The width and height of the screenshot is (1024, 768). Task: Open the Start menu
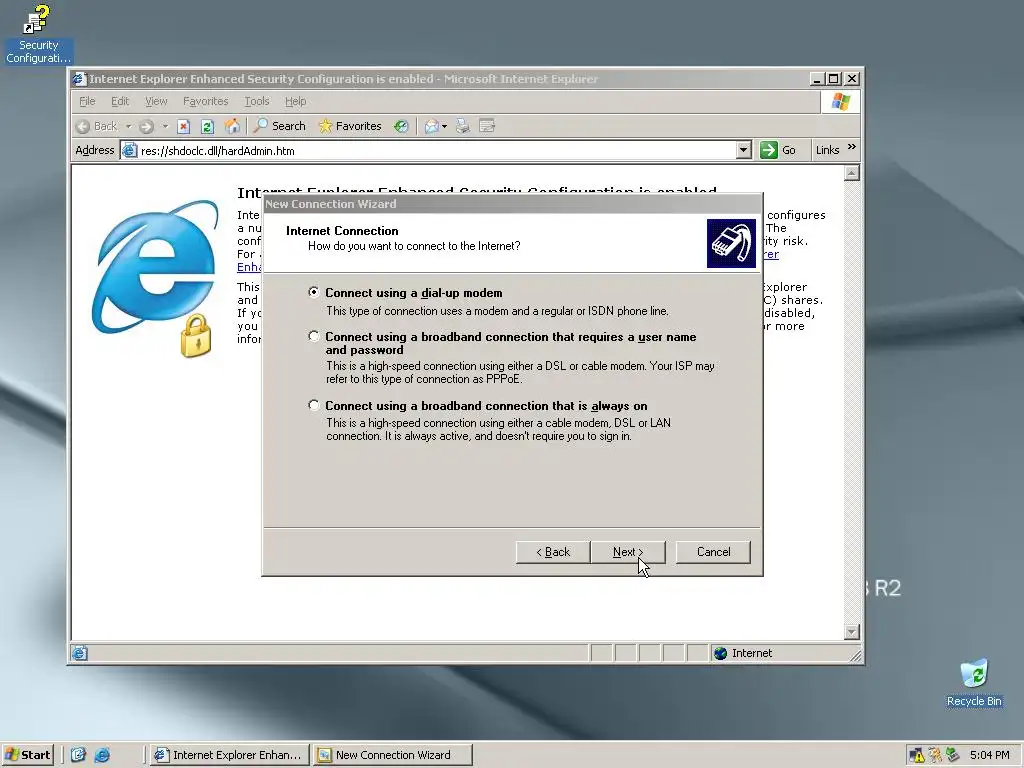pos(27,755)
